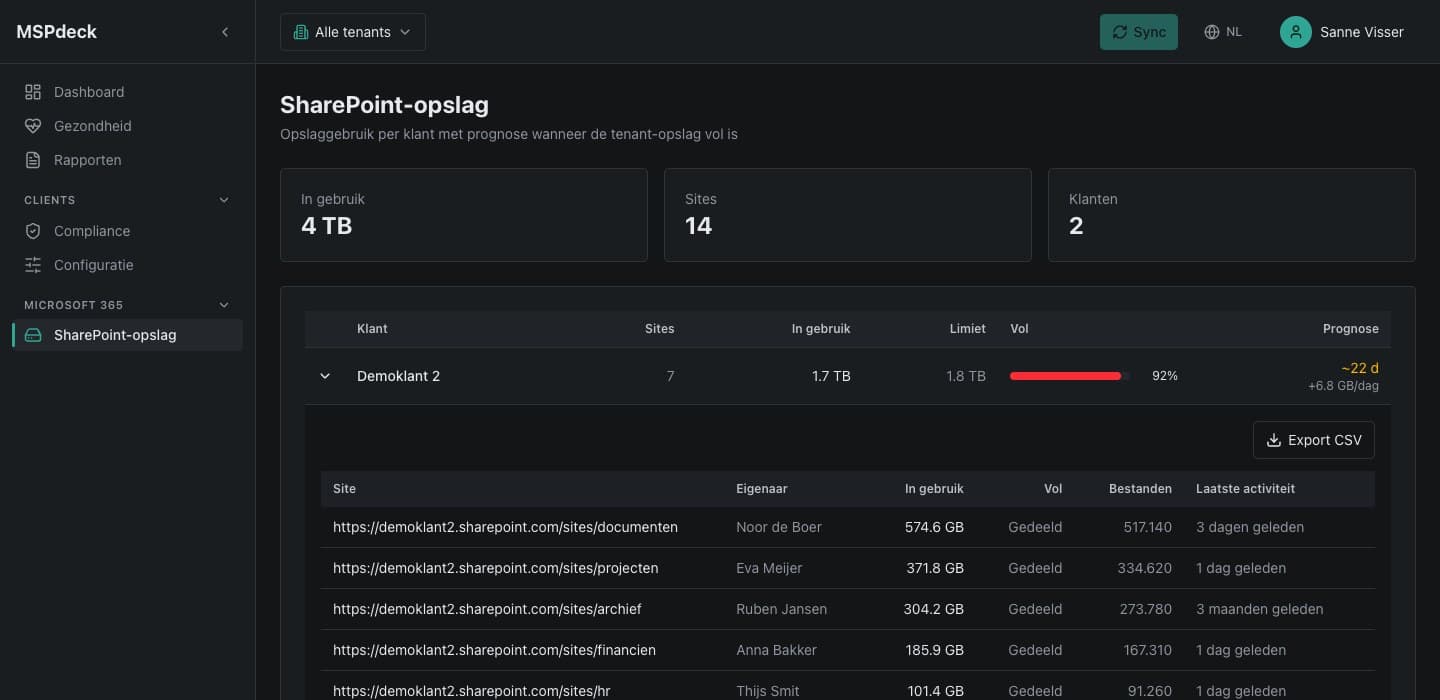Click the 574.6 GB usage value
Image resolution: width=1440 pixels, height=700 pixels.
934,527
